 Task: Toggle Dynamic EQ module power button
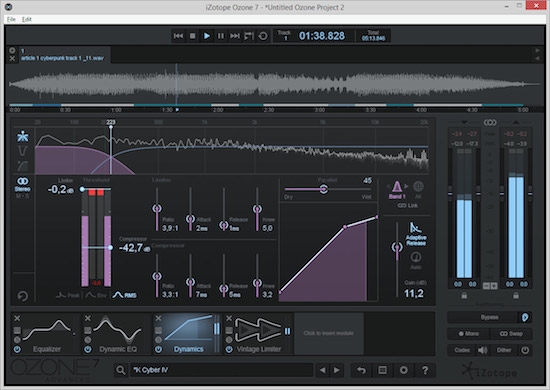[88, 349]
